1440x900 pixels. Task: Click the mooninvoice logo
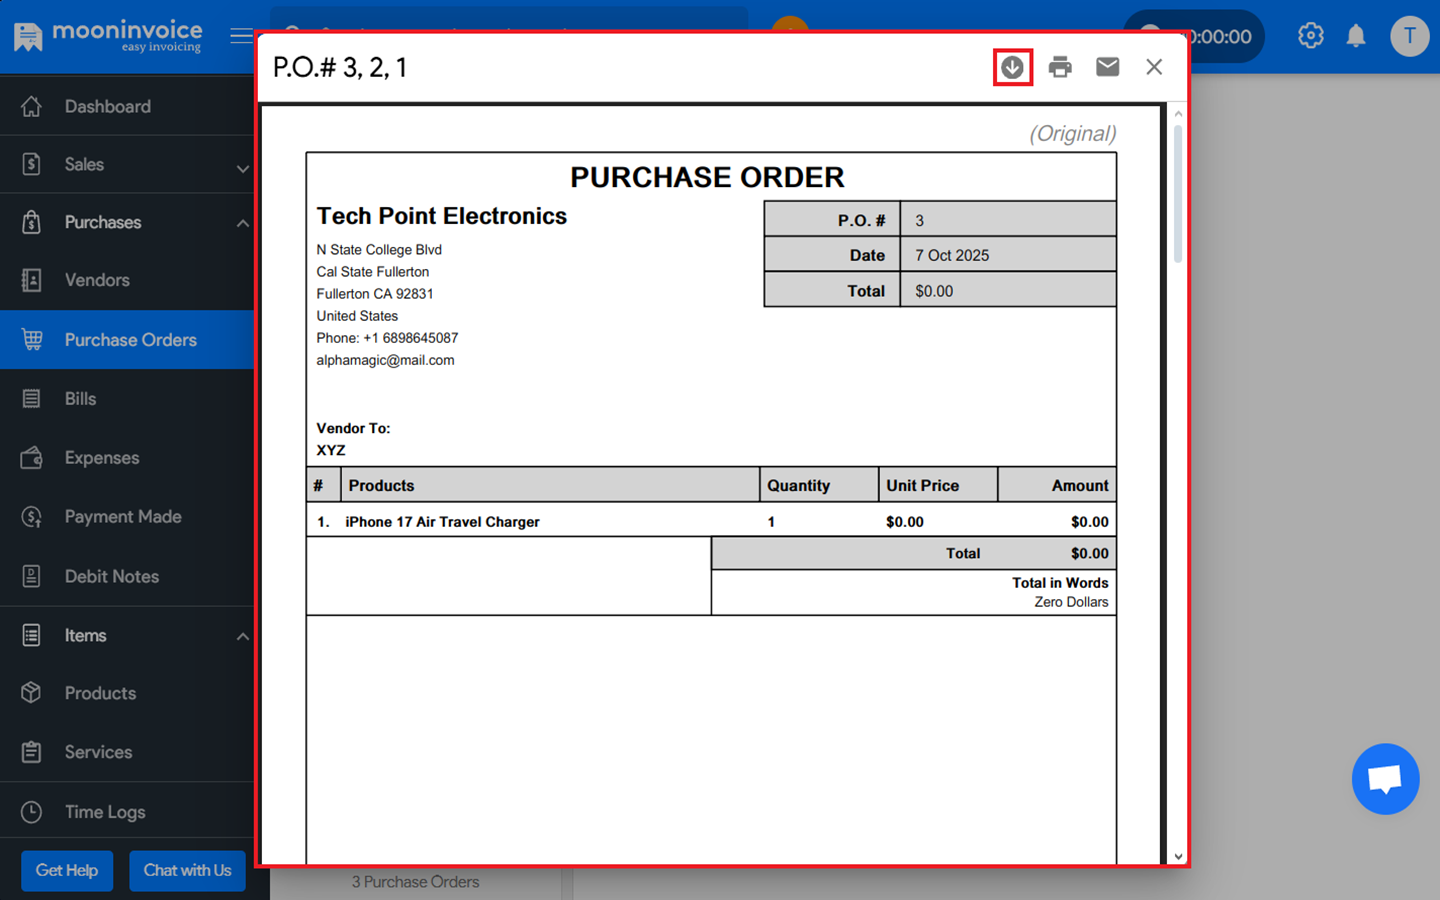click(x=108, y=36)
